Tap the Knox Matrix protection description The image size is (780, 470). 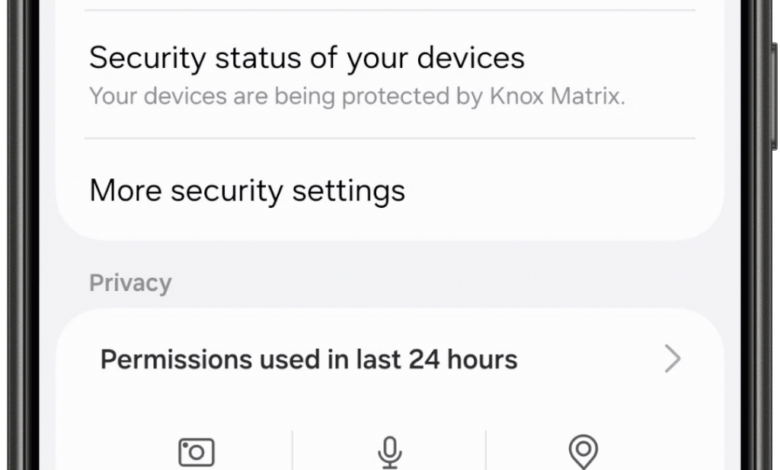tap(356, 96)
